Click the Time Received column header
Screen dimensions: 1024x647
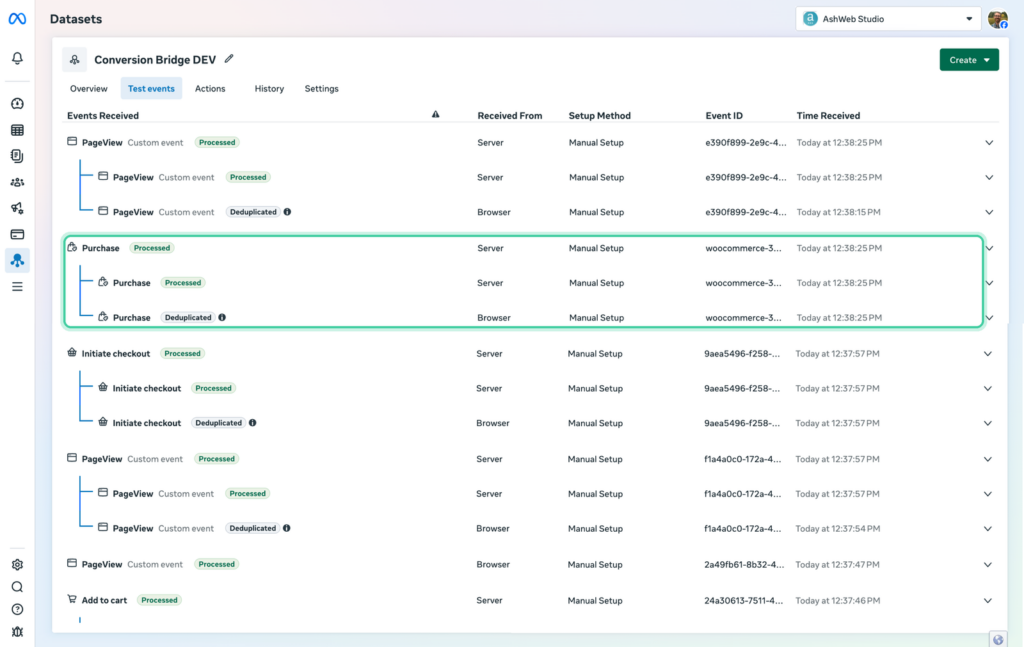[828, 116]
